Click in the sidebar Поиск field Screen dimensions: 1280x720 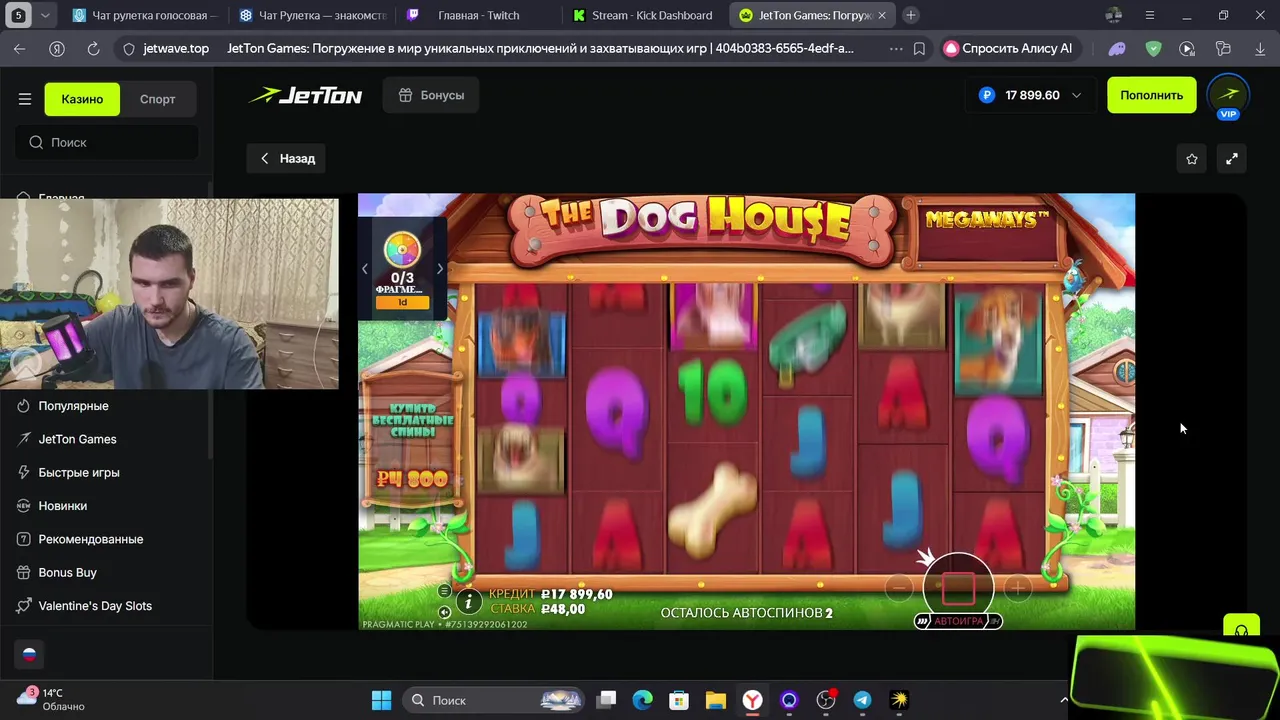[x=107, y=142]
